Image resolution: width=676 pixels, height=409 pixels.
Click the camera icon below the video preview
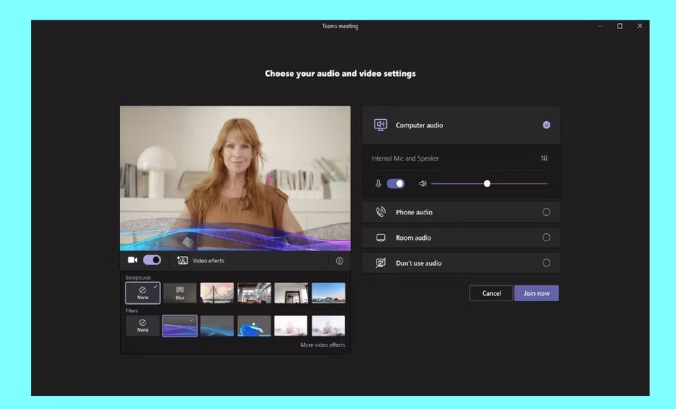click(132, 260)
